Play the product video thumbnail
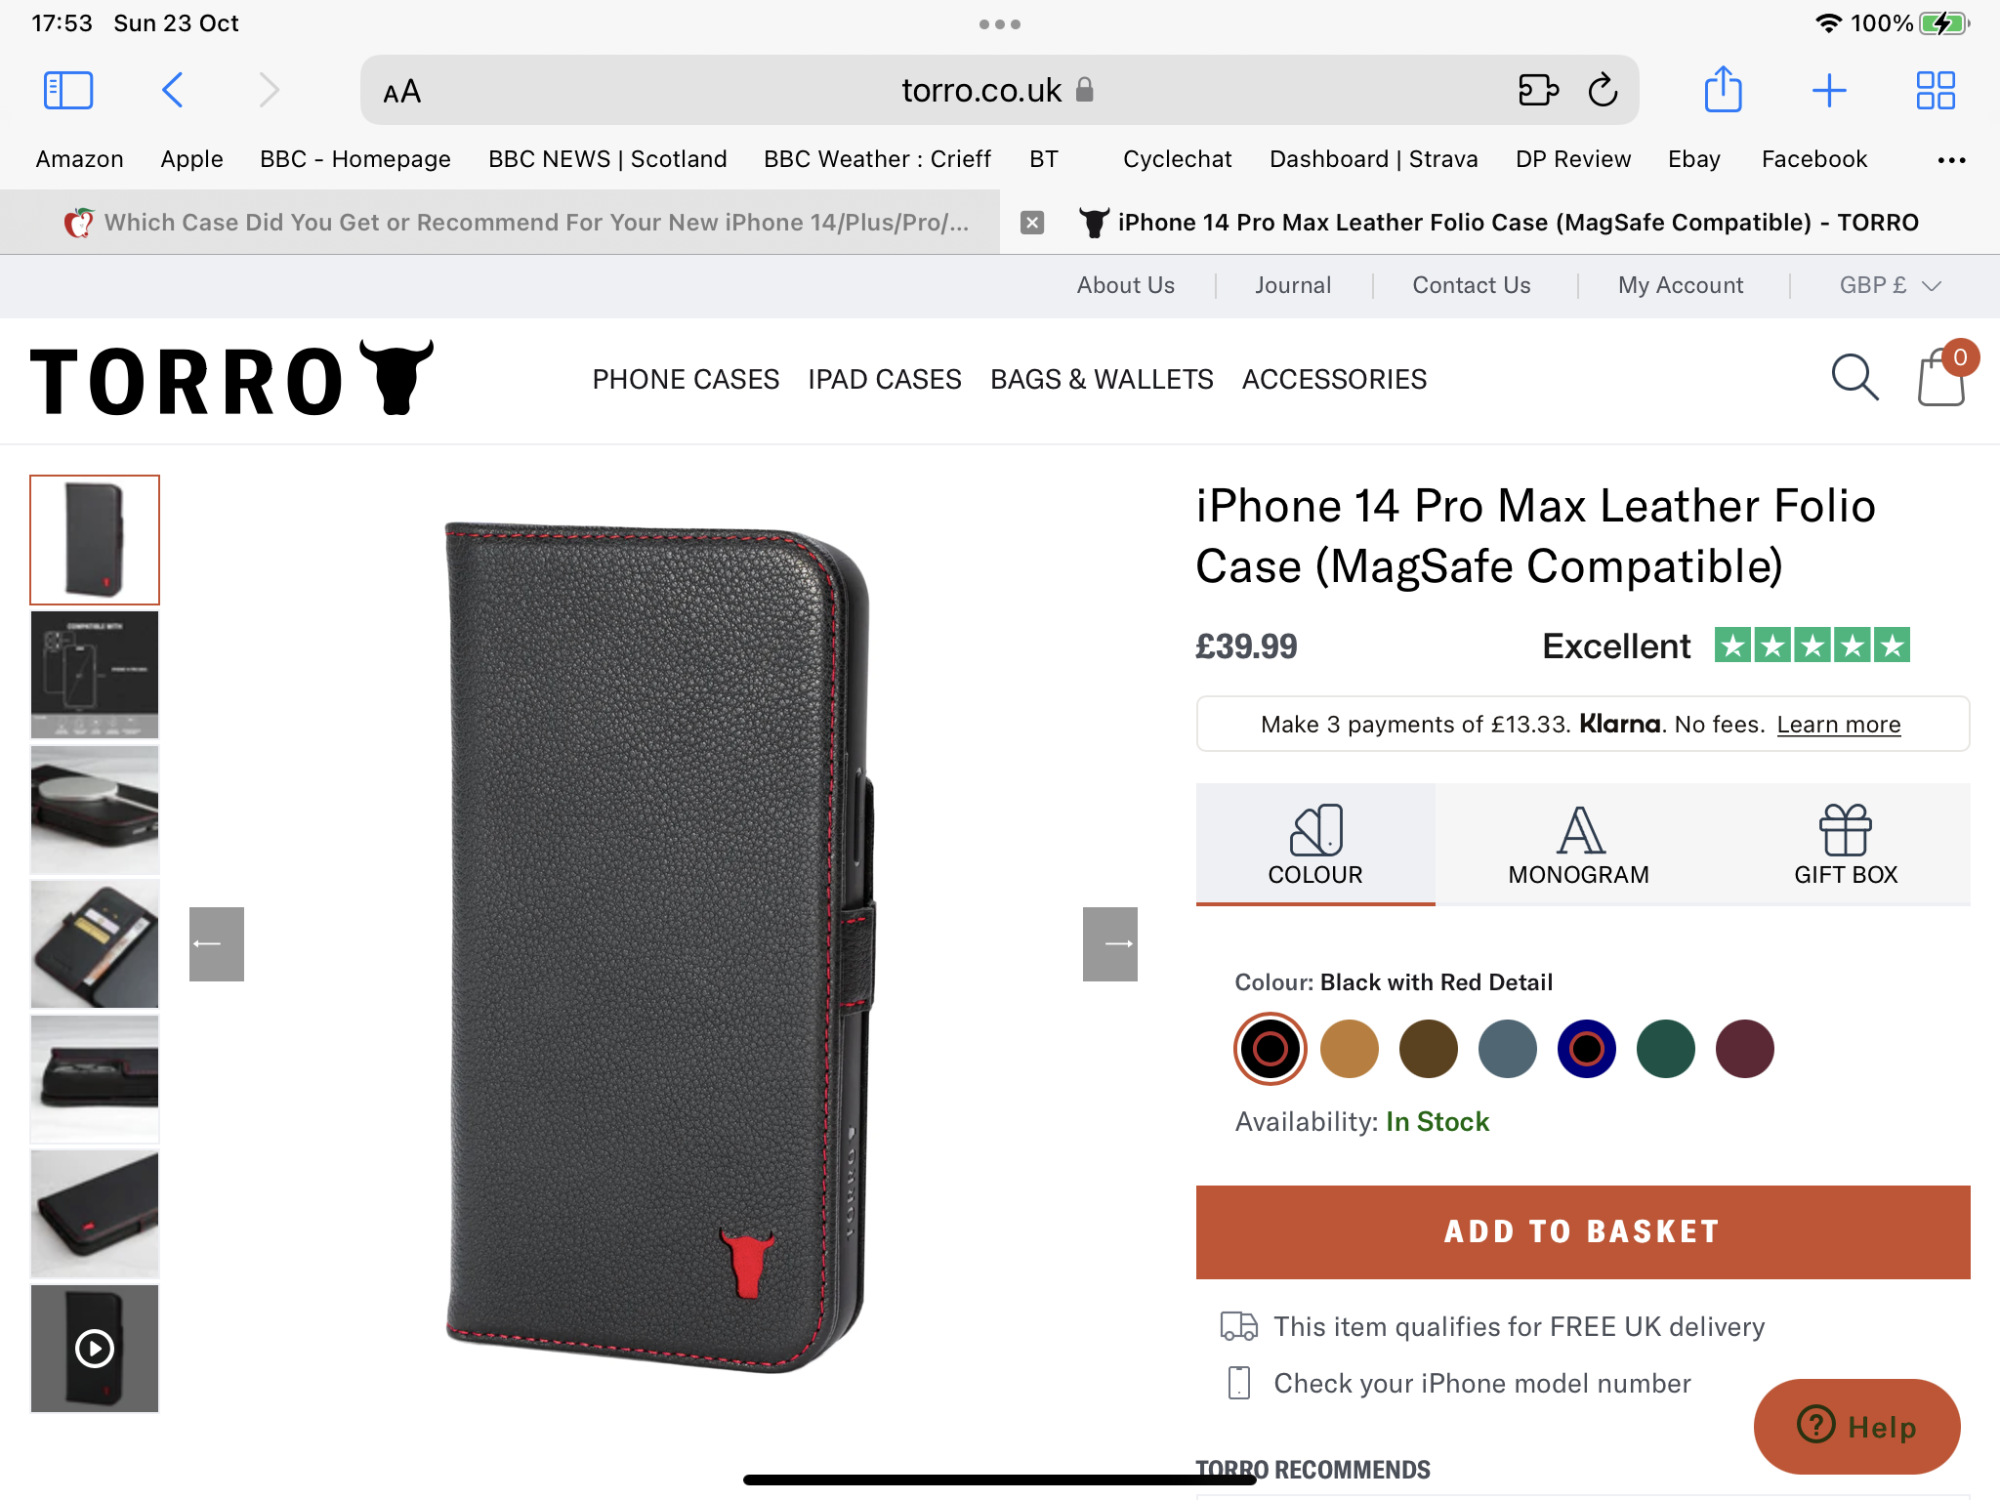Viewport: 2000px width, 1500px height. 95,1348
